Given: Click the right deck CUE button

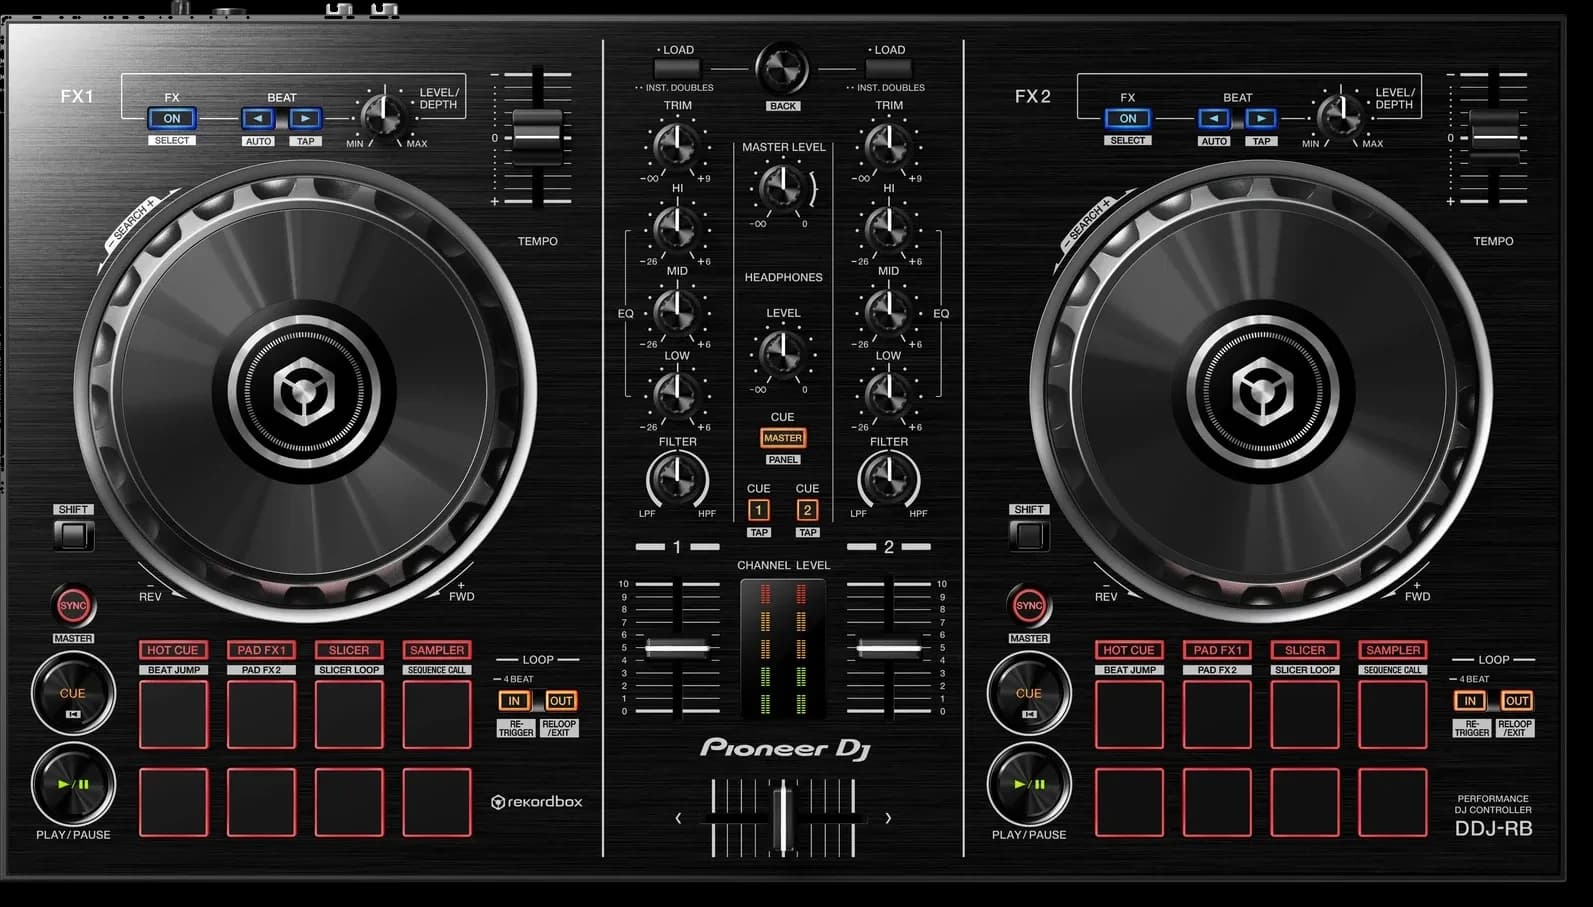Looking at the screenshot, I should [1029, 694].
